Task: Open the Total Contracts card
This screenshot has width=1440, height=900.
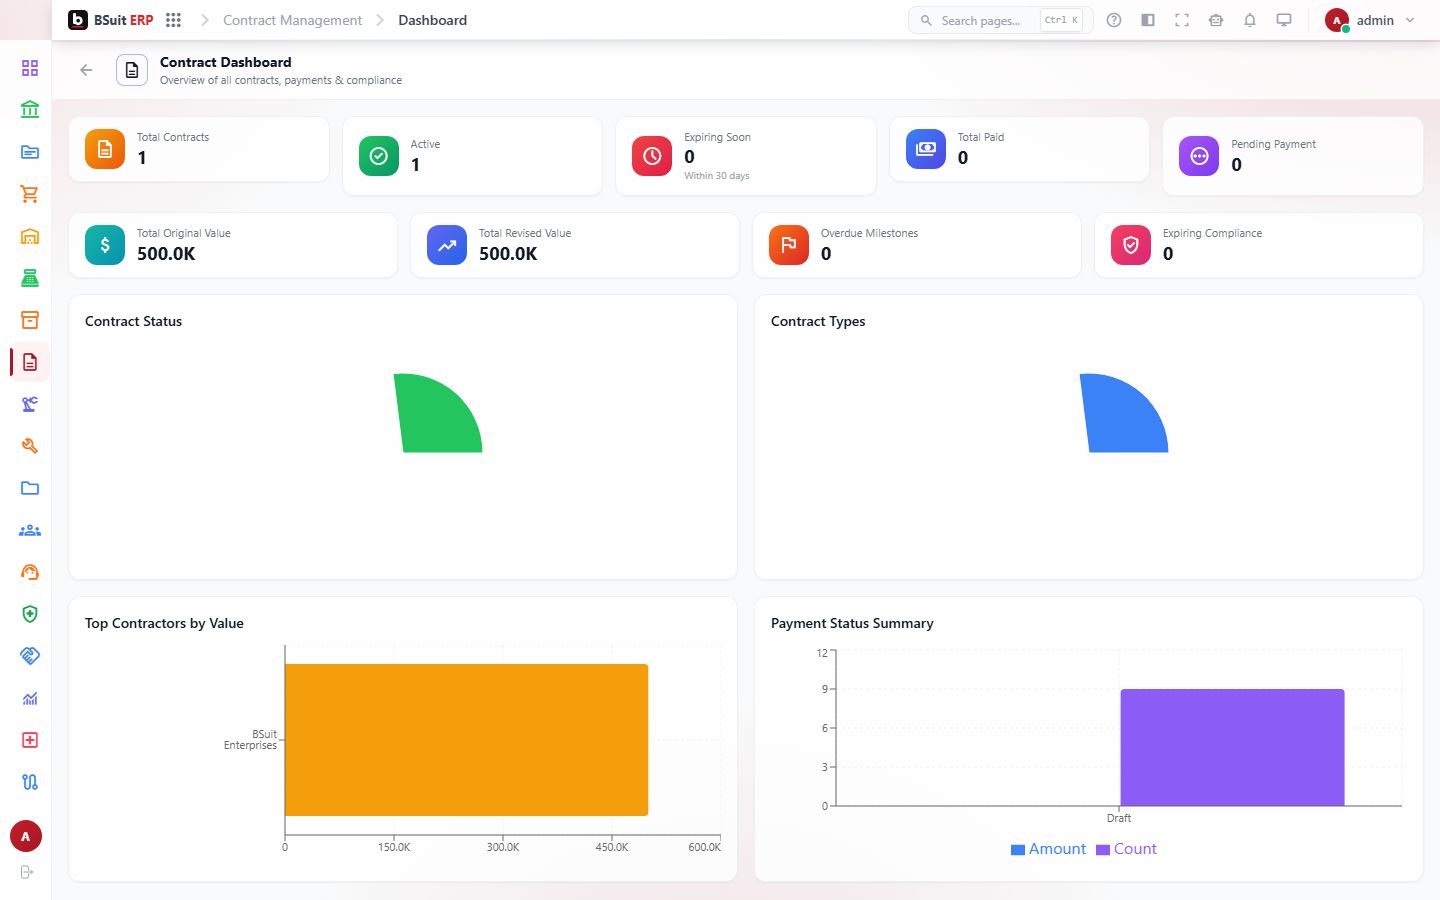Action: coord(199,150)
